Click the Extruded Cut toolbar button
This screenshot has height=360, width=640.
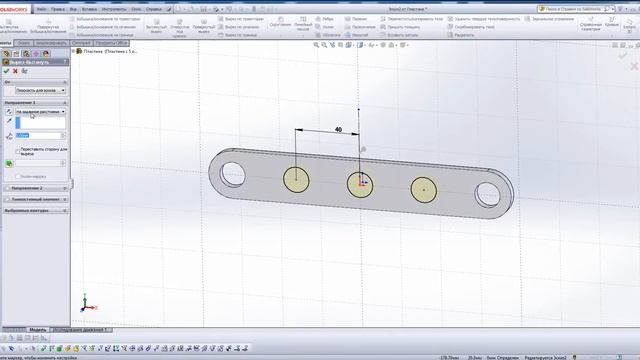[157, 27]
